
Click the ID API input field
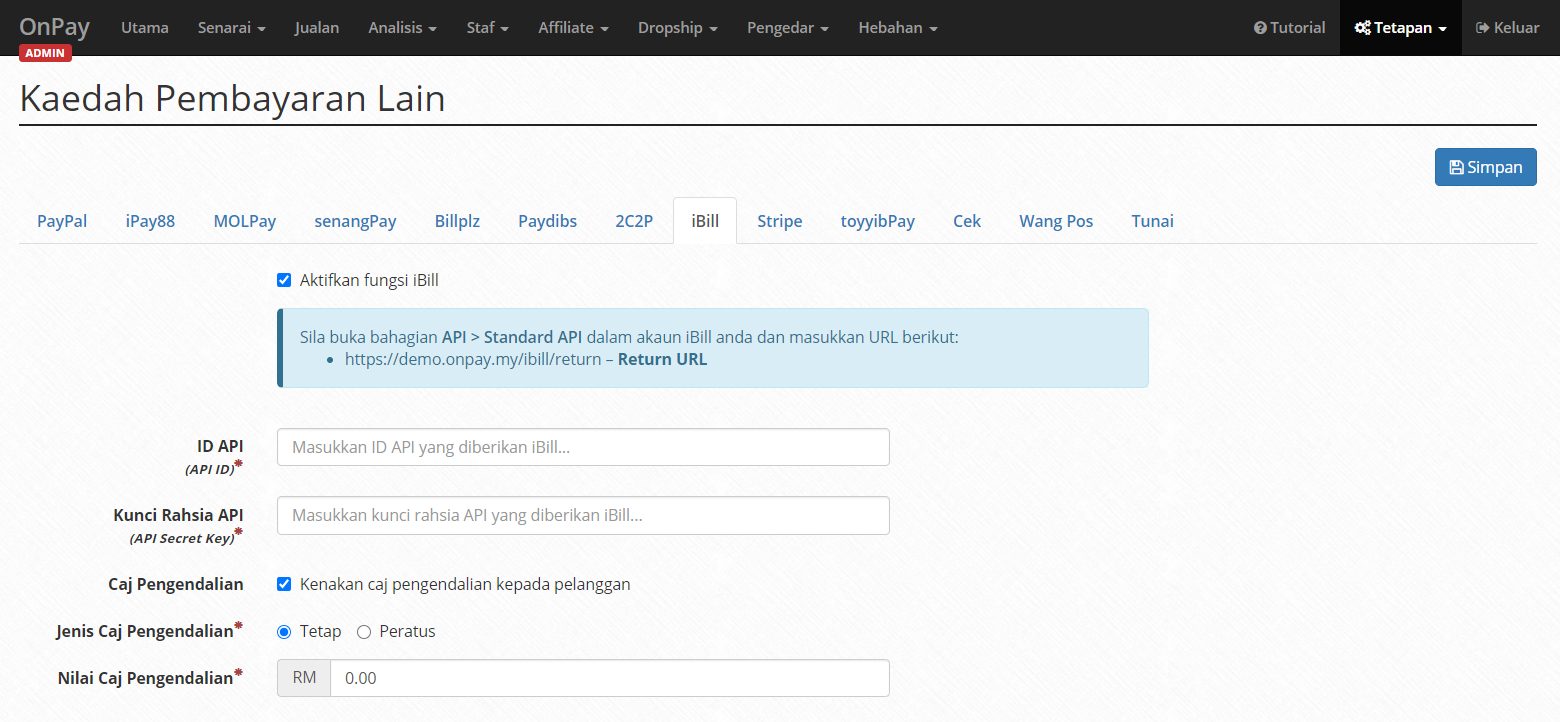tap(583, 447)
